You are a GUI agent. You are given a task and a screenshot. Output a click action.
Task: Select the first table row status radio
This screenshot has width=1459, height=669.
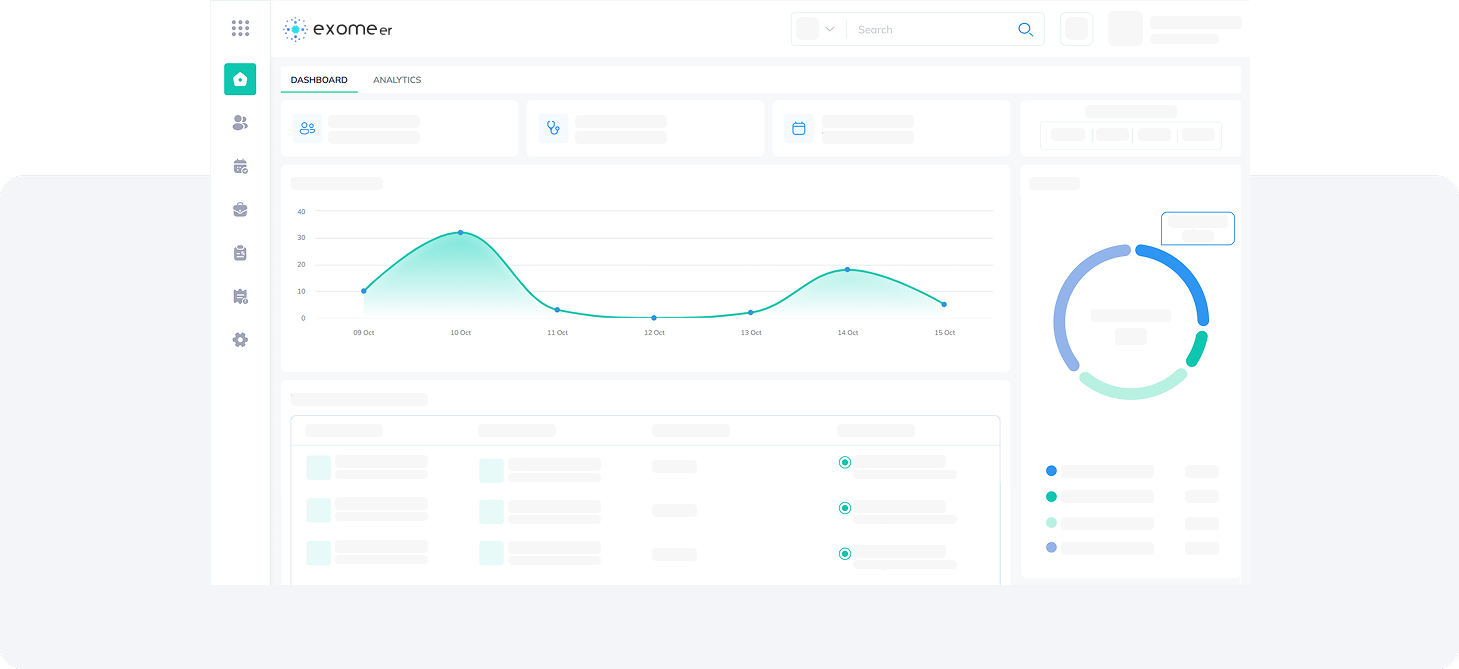(845, 462)
